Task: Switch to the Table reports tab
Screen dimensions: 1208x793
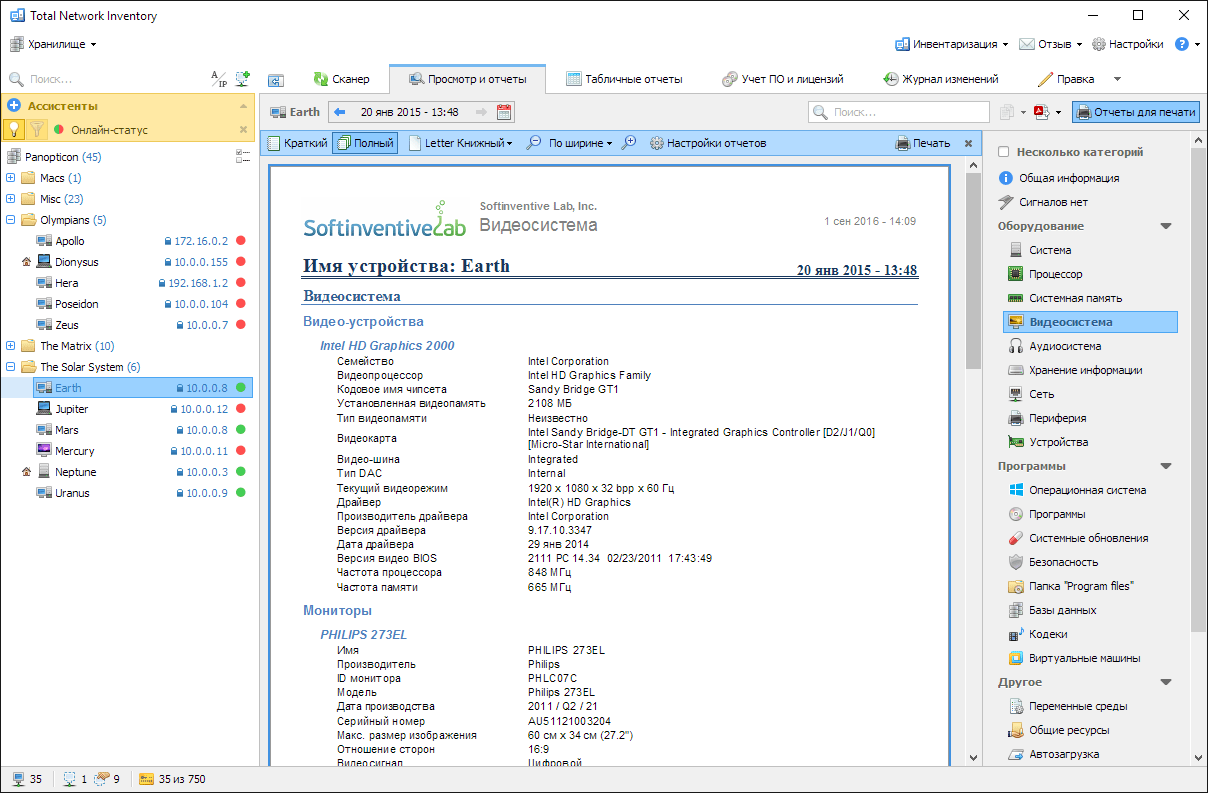Action: (623, 79)
